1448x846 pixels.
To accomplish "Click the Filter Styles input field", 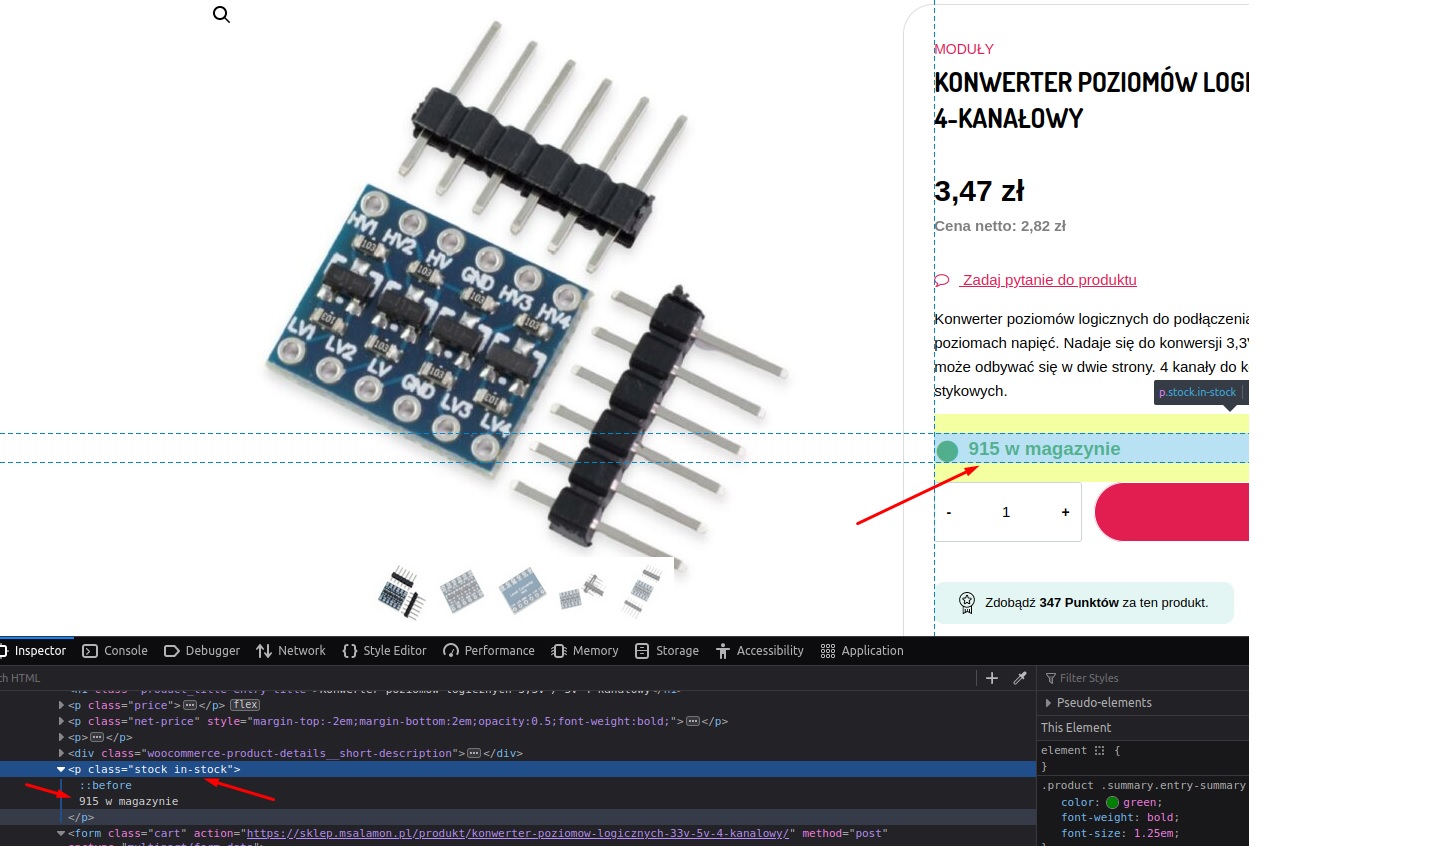I will point(1140,678).
